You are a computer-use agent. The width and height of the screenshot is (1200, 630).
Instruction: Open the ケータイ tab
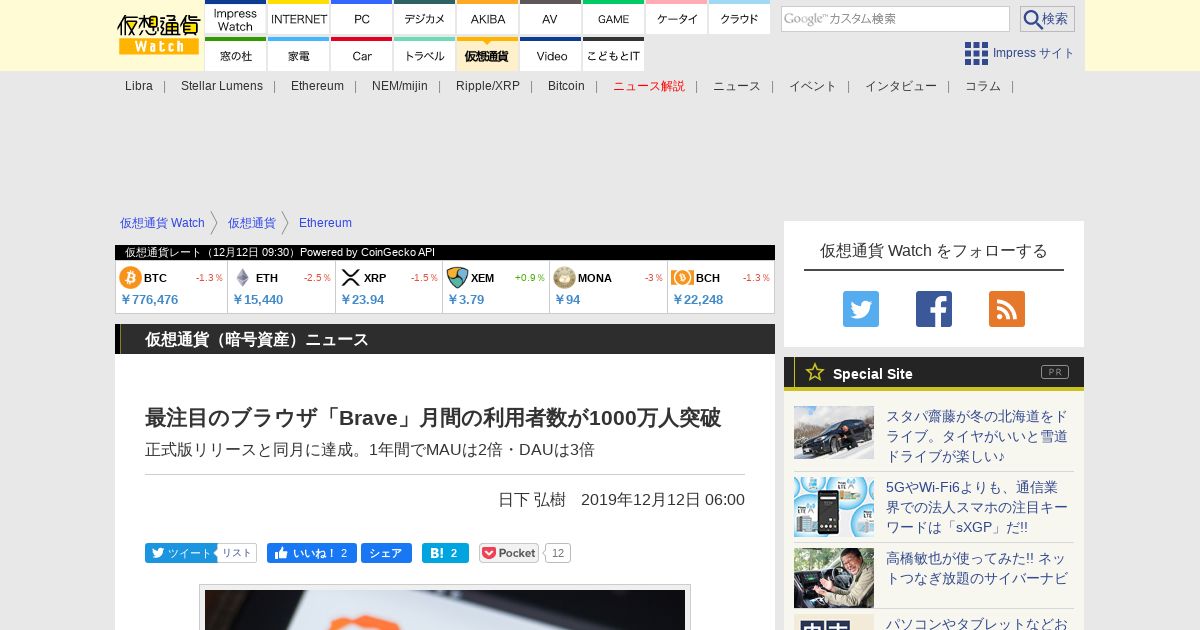677,19
